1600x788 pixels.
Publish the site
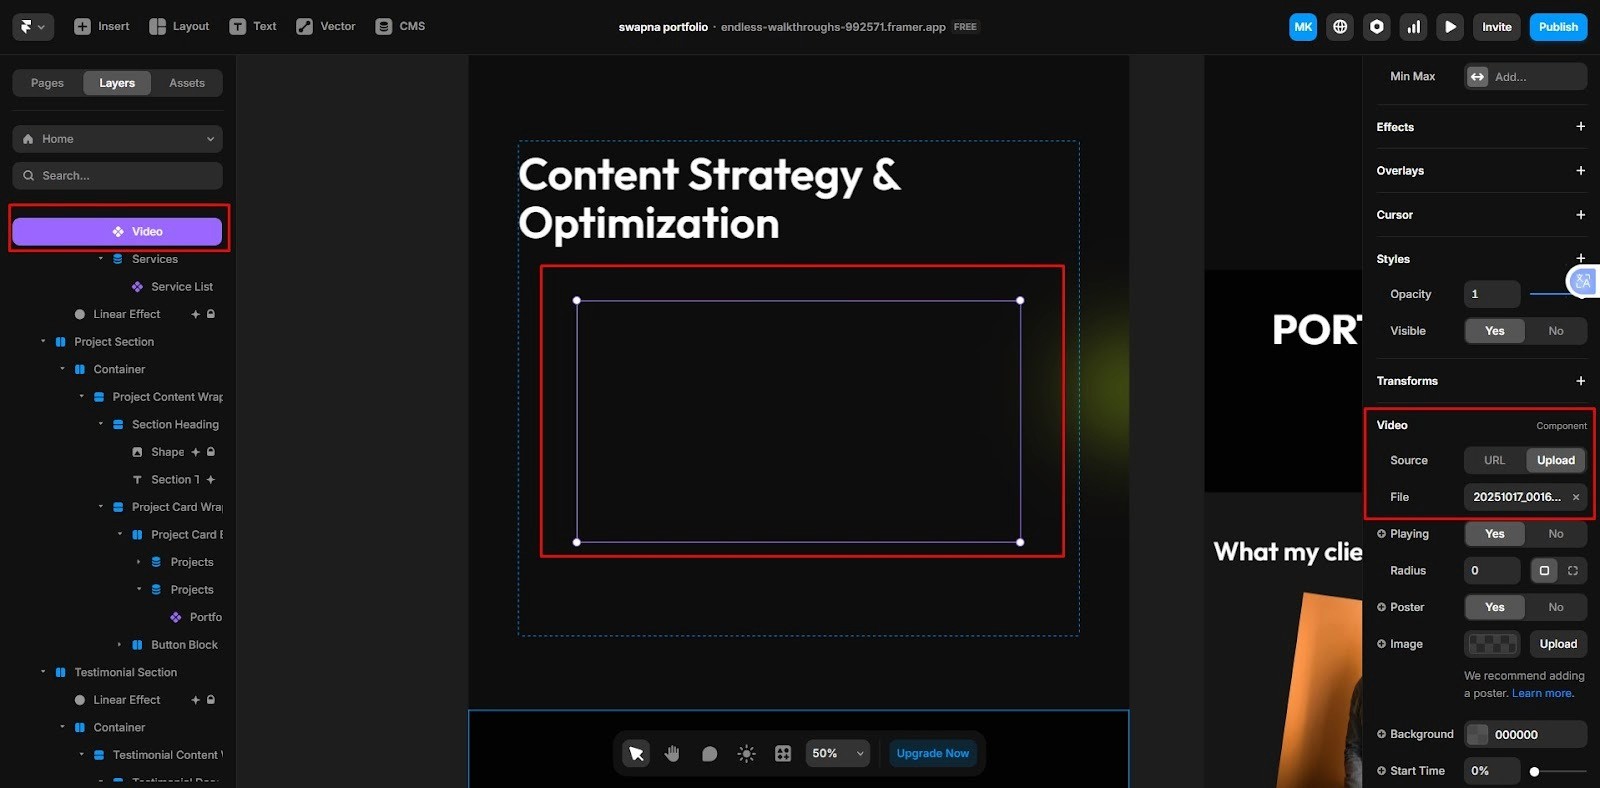pos(1558,27)
